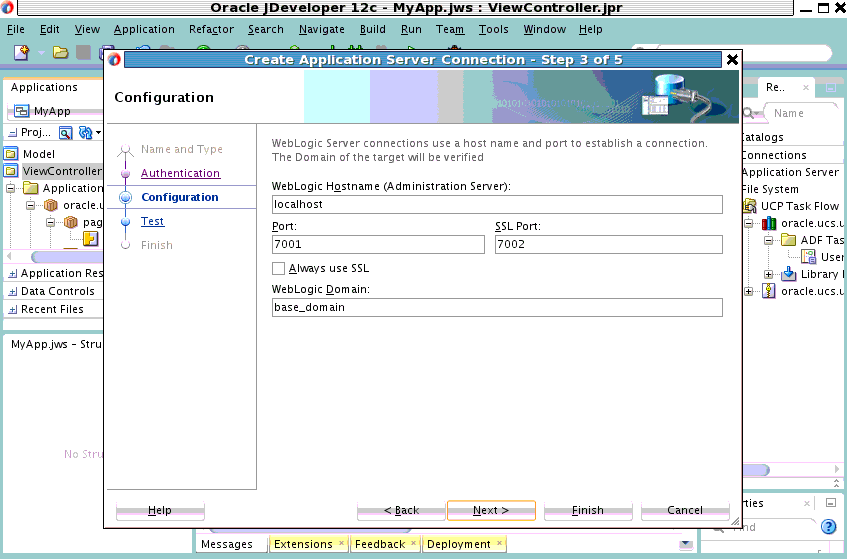Open the Messages tab list dropdown arrow
The height and width of the screenshot is (559, 847).
click(x=686, y=544)
